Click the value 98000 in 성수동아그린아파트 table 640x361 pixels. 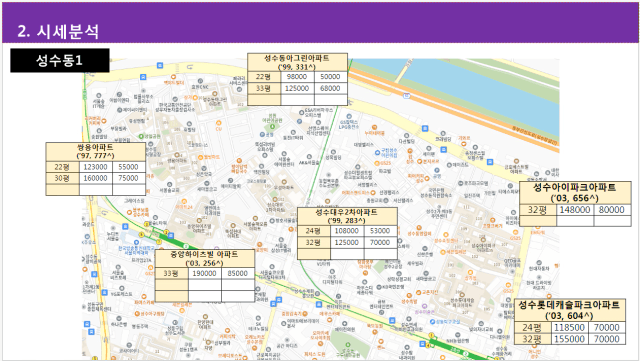[297, 77]
